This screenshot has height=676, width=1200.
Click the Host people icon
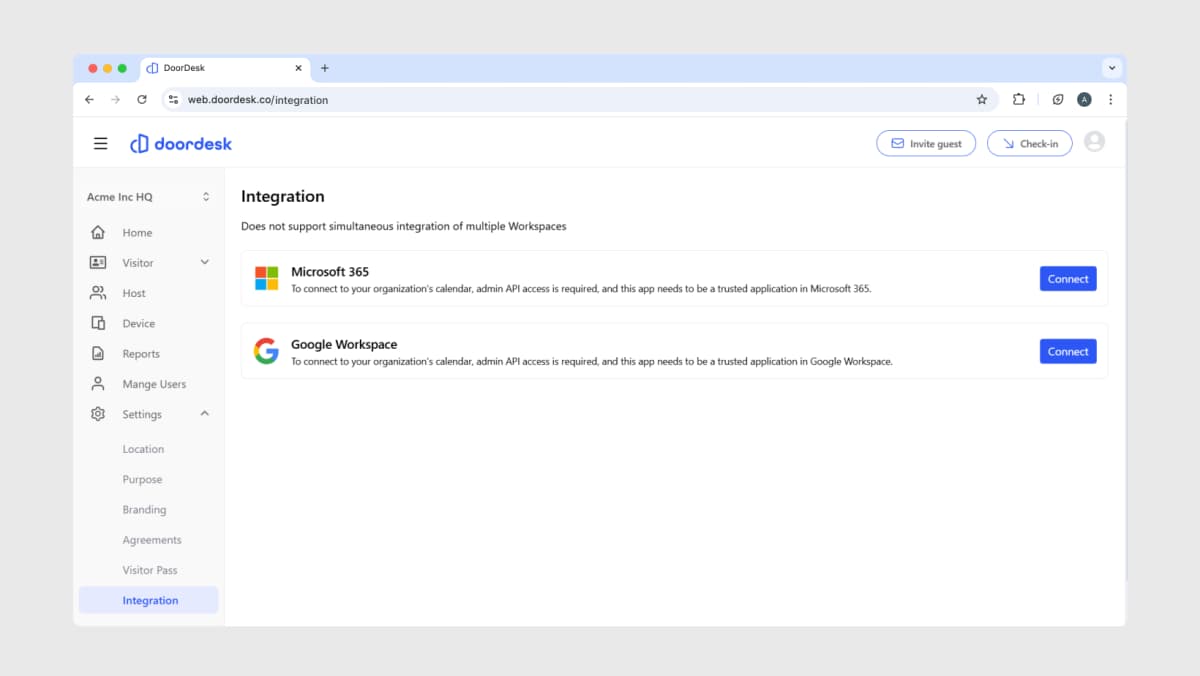click(98, 293)
